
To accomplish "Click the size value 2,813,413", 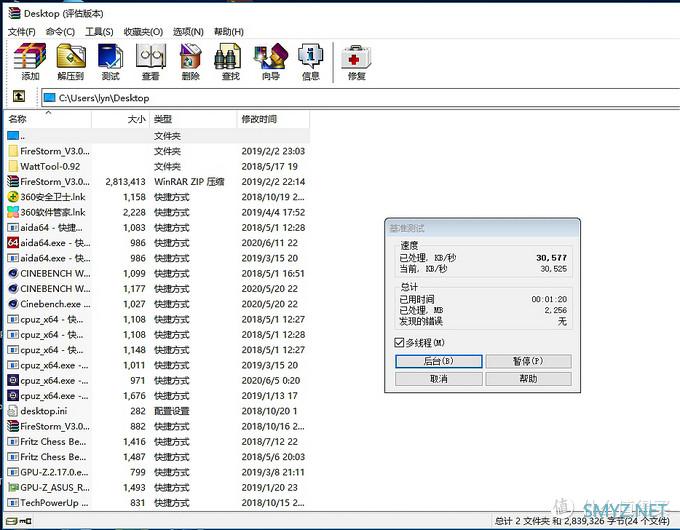I will [x=125, y=182].
